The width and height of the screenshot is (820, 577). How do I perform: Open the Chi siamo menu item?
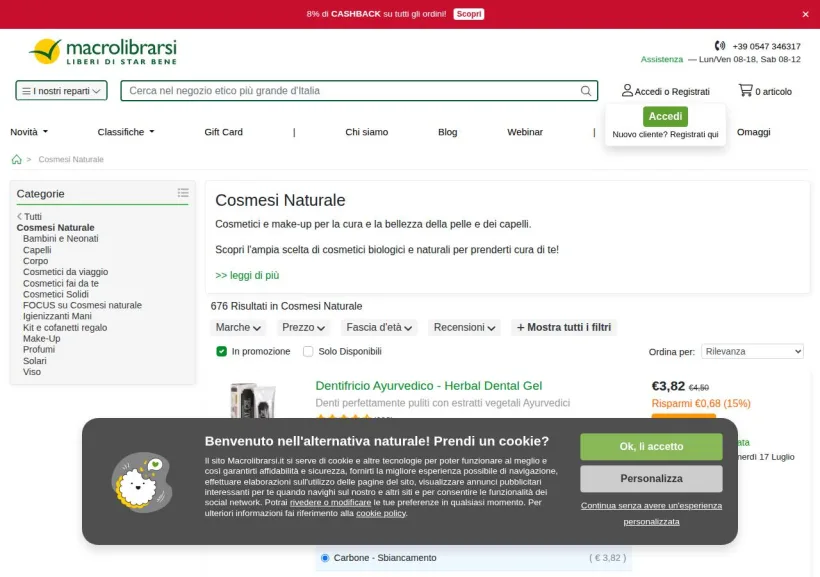click(367, 132)
